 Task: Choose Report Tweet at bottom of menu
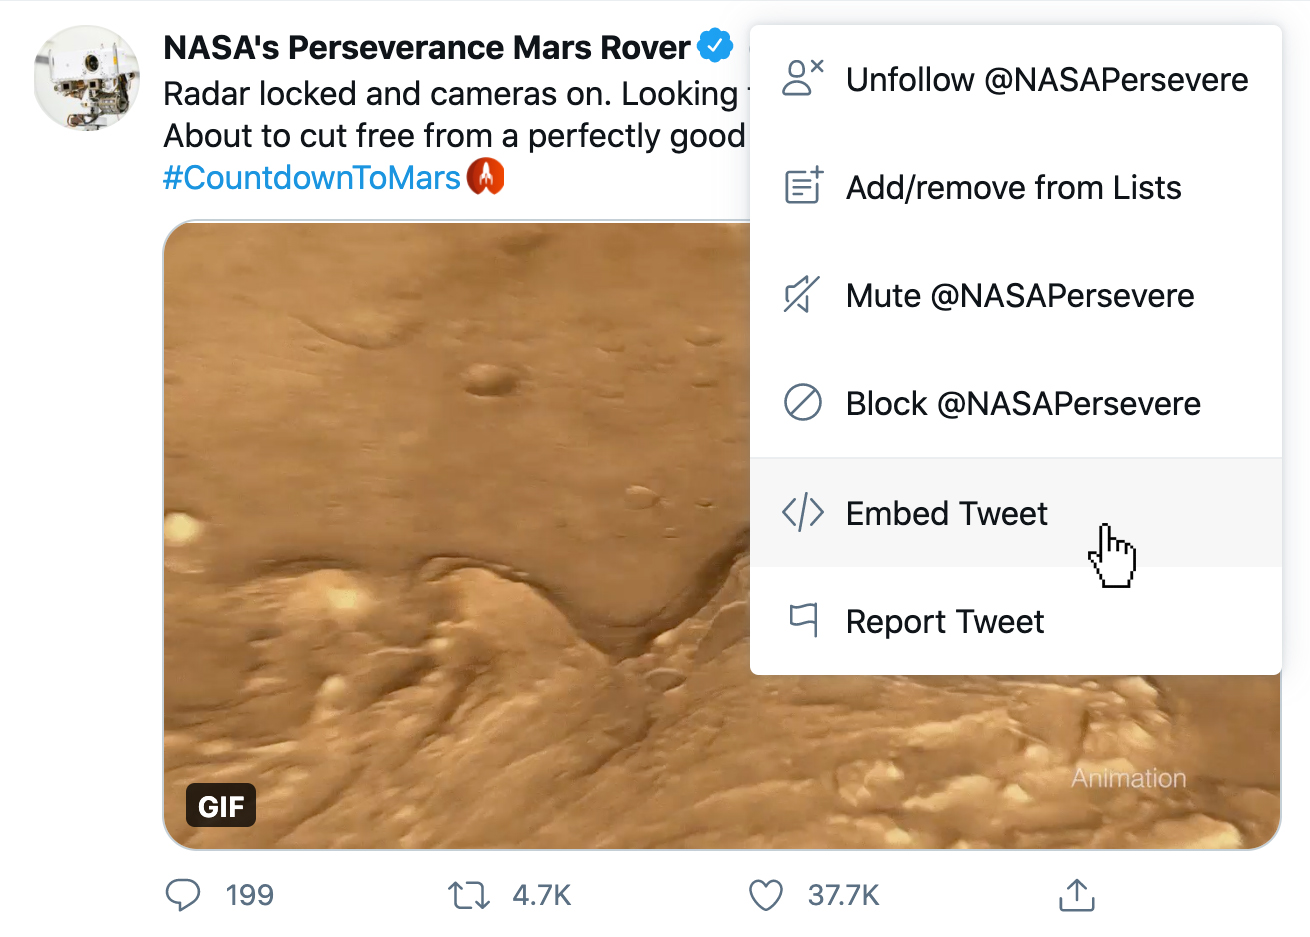pyautogui.click(x=944, y=621)
